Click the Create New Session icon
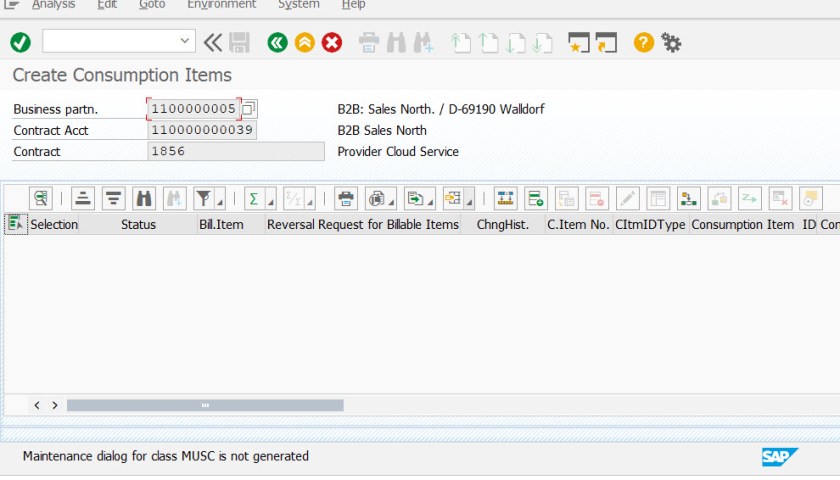Image resolution: width=840 pixels, height=480 pixels. [579, 42]
